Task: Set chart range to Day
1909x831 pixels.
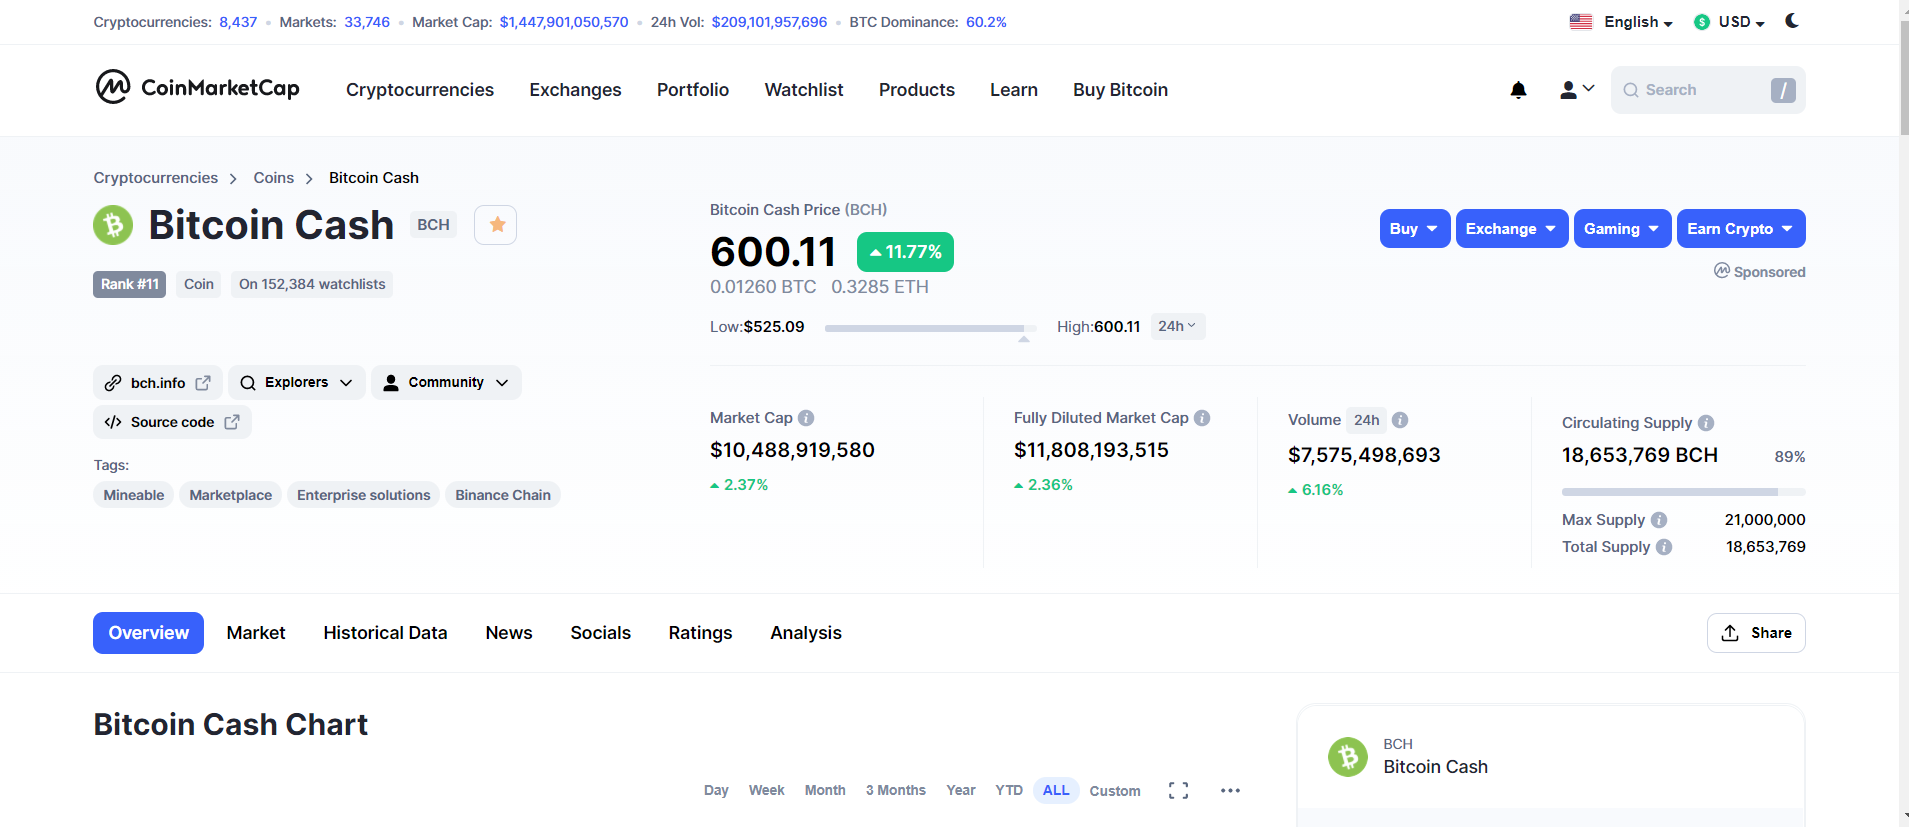Action: tap(716, 791)
